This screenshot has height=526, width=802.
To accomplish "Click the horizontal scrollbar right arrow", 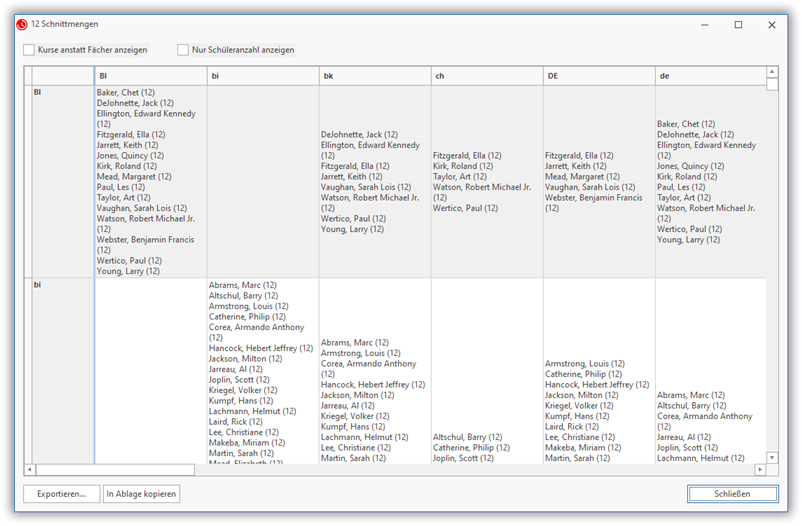I will 760,469.
